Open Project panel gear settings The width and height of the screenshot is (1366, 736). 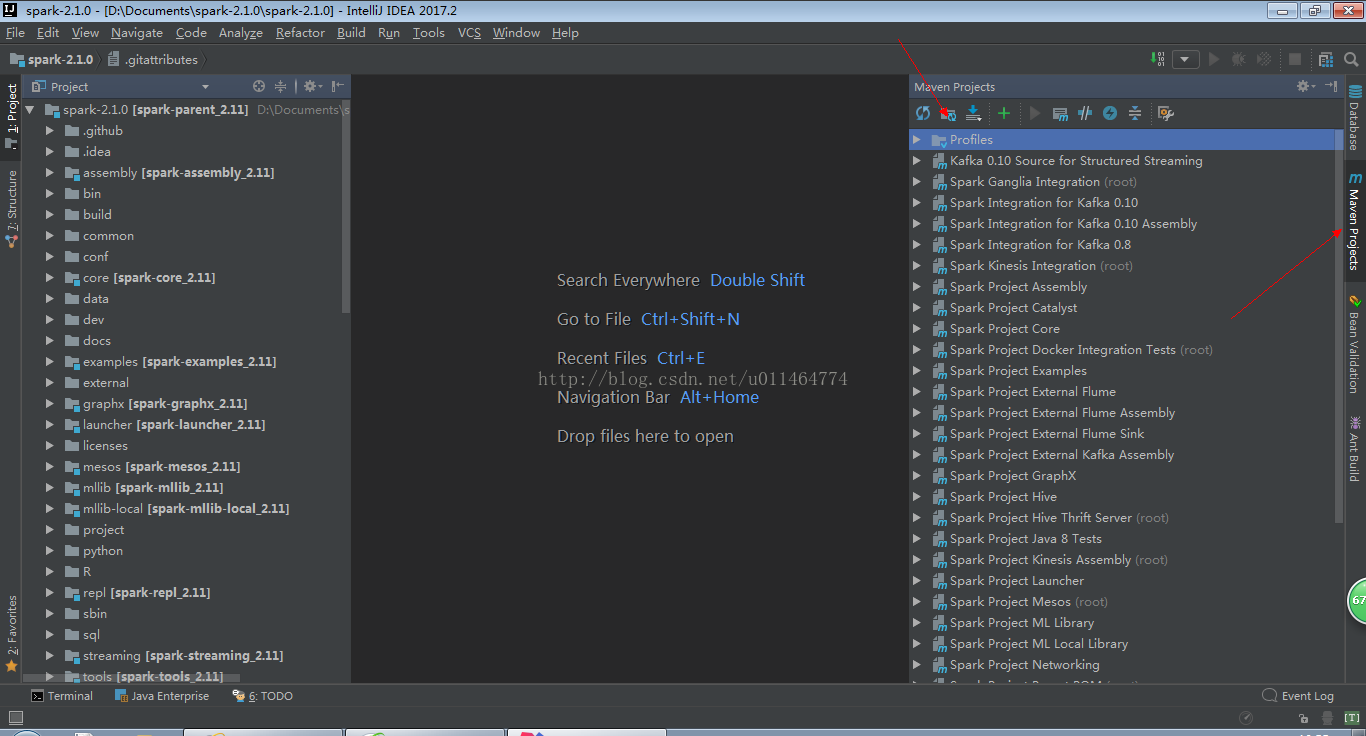(x=312, y=87)
